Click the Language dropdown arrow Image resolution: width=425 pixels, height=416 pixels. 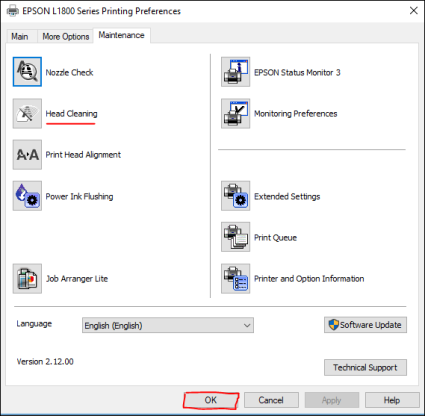point(247,325)
